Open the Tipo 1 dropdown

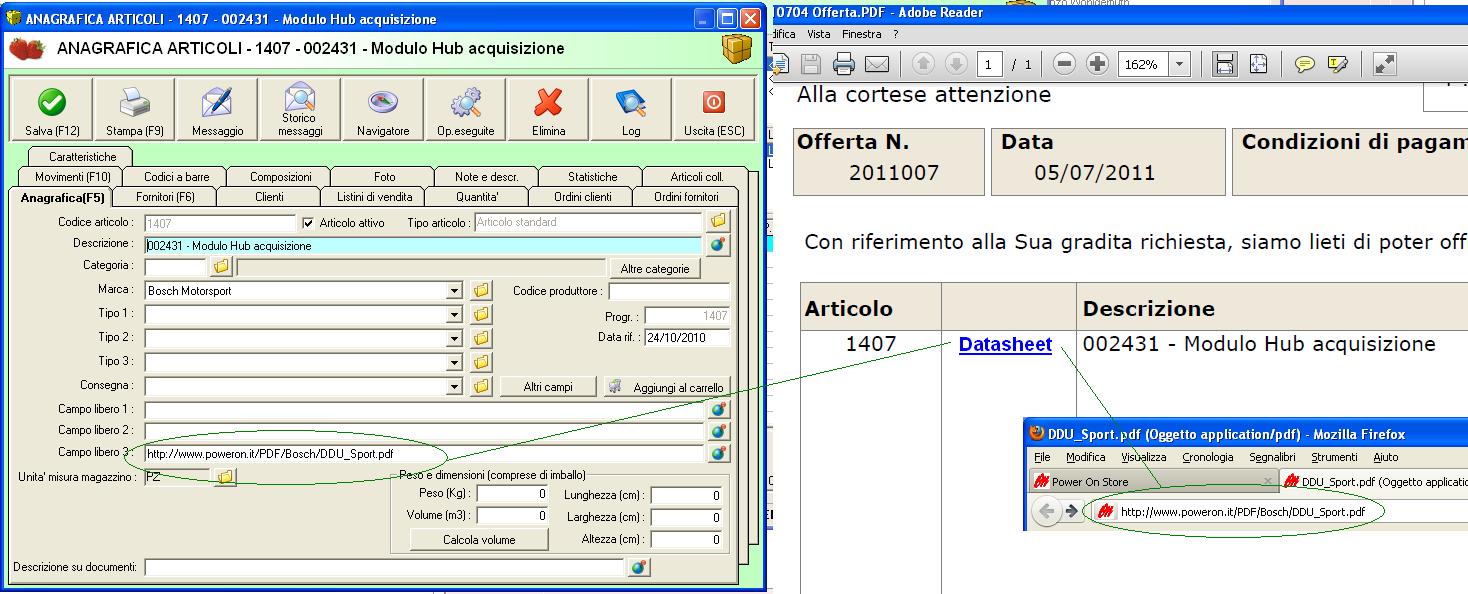455,315
